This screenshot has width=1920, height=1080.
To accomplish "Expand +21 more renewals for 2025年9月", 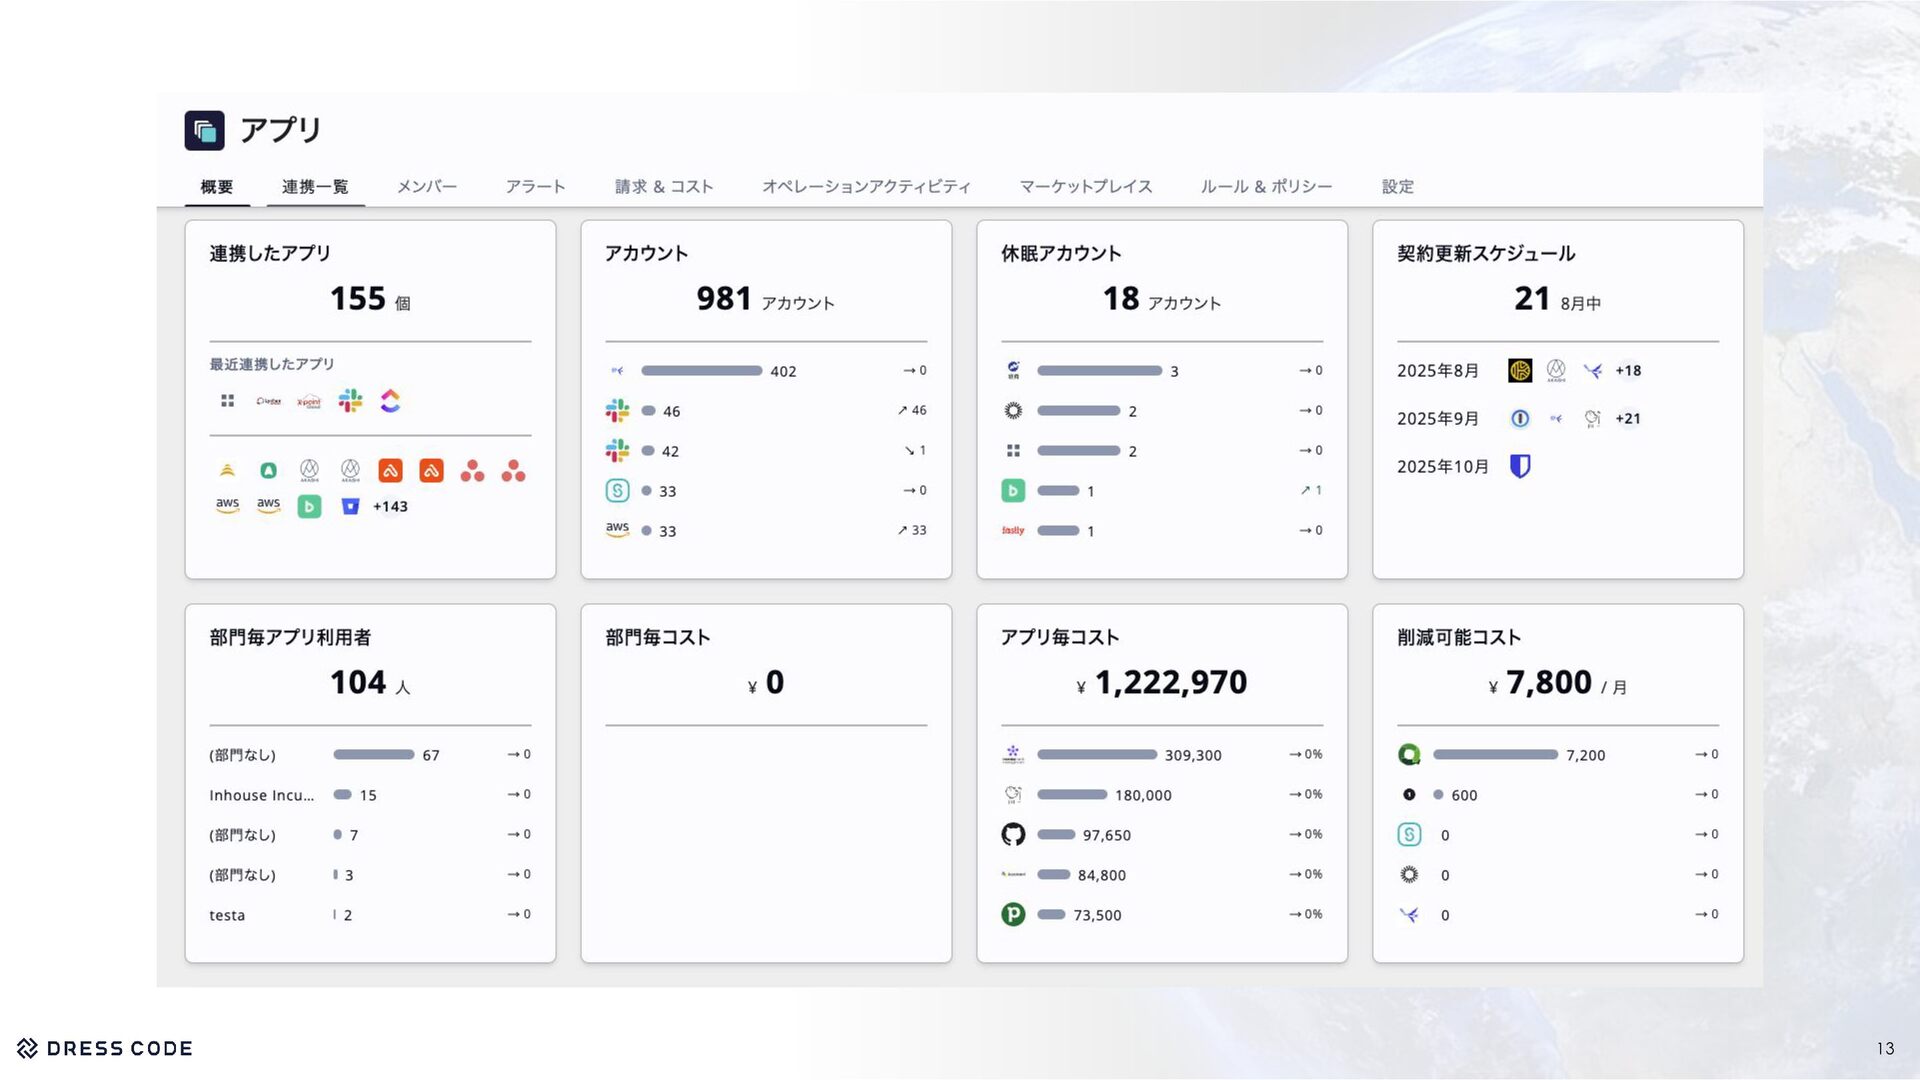I will [x=1628, y=418].
